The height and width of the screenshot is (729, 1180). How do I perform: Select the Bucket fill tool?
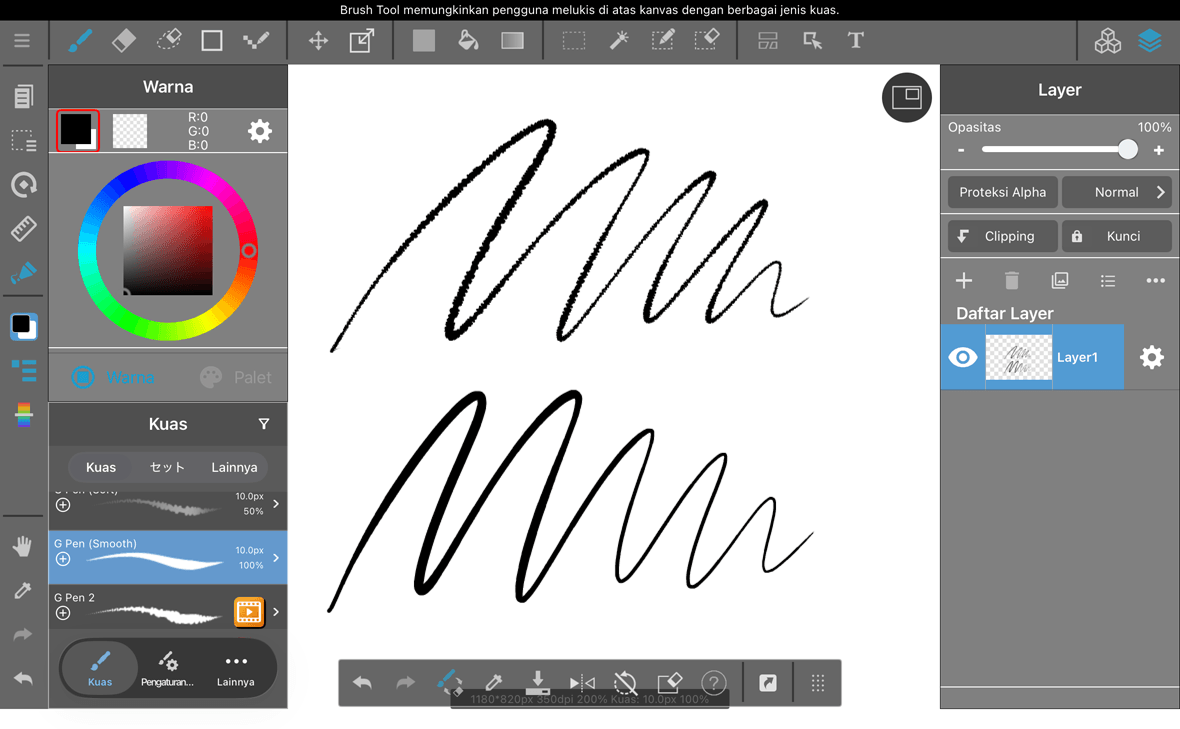[468, 41]
